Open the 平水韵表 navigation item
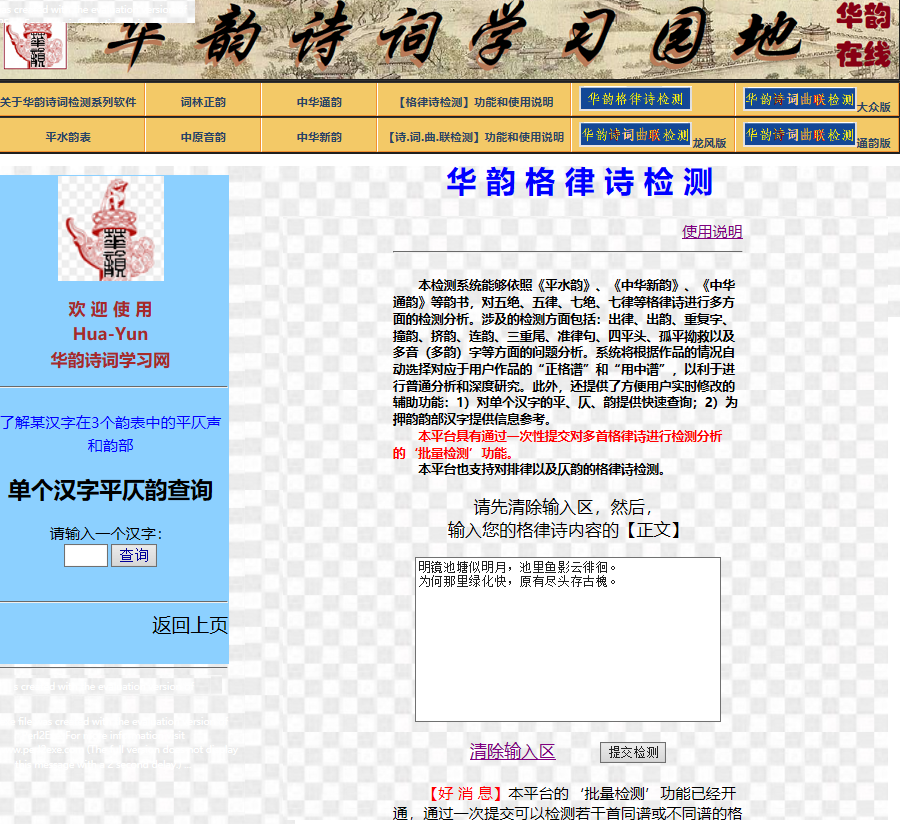This screenshot has width=900, height=824. point(68,137)
